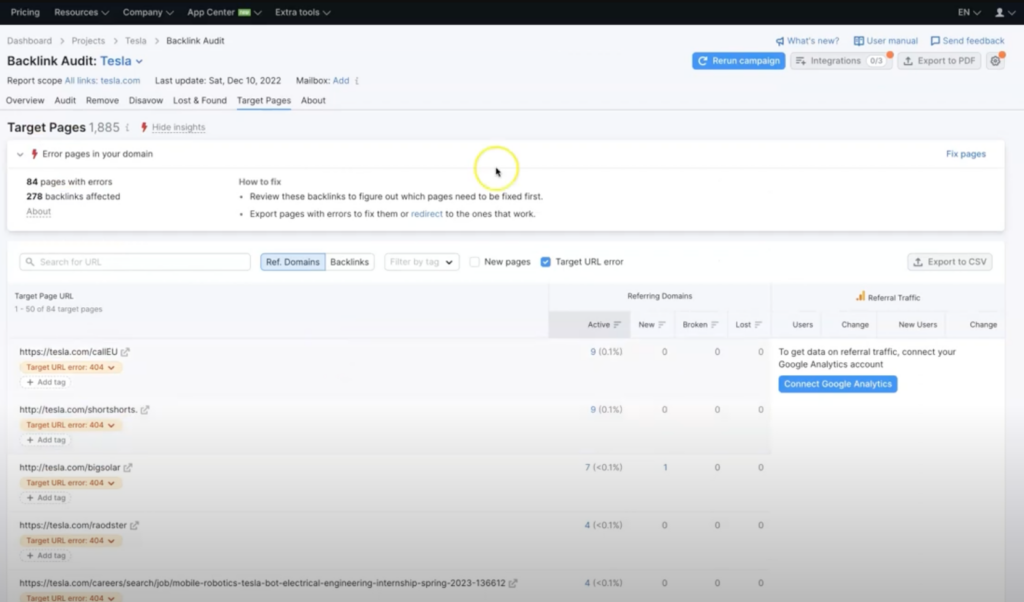This screenshot has height=602, width=1024.
Task: Click new domains count 1 for bigsolar
Action: pos(665,467)
